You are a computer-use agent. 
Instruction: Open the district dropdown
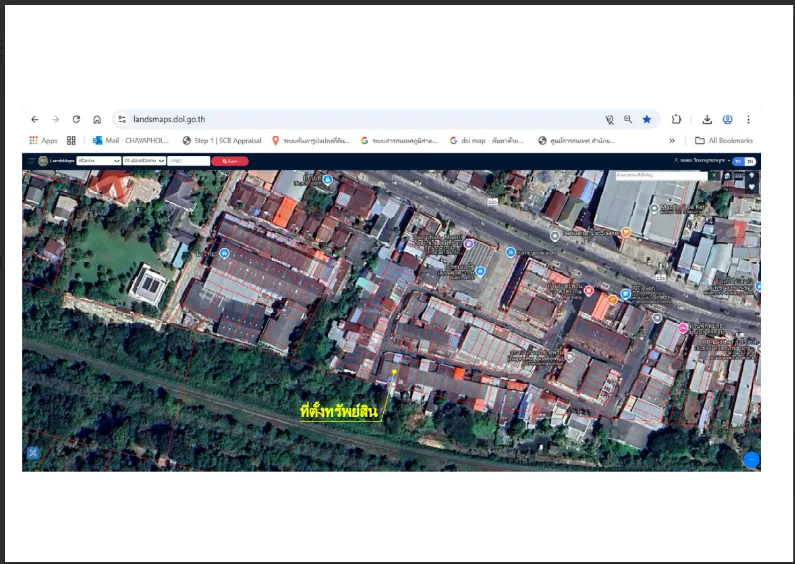coord(144,161)
